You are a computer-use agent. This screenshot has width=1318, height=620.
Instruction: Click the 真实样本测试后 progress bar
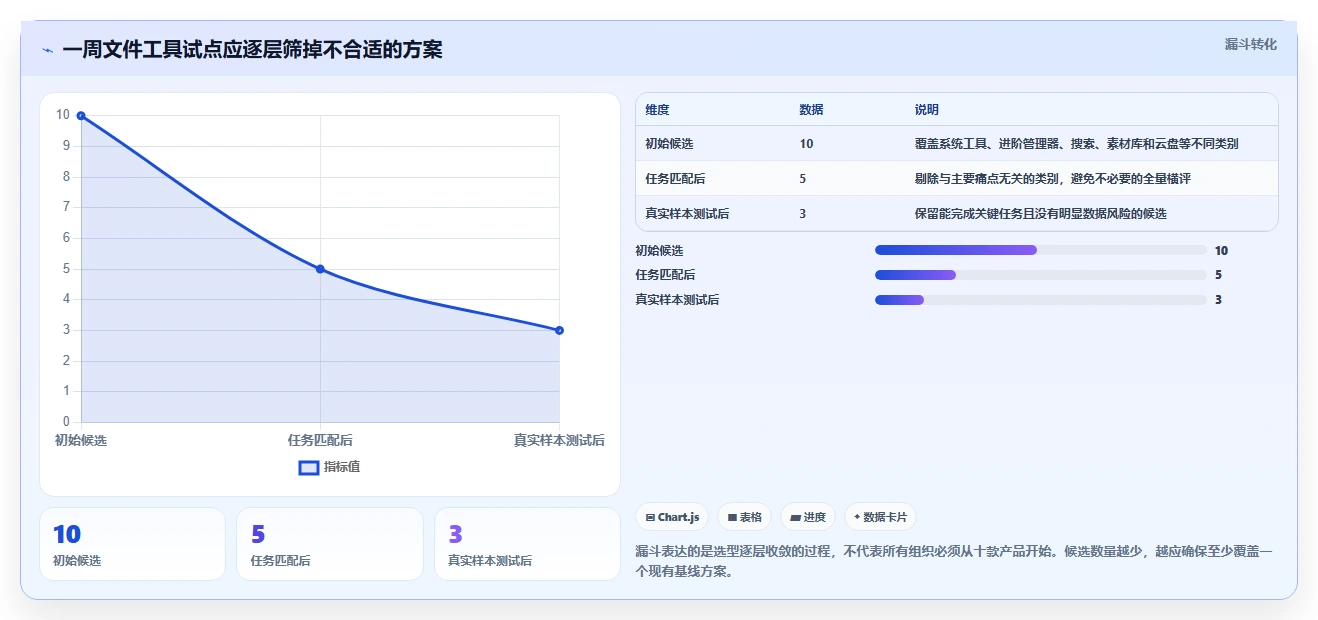click(x=1040, y=299)
